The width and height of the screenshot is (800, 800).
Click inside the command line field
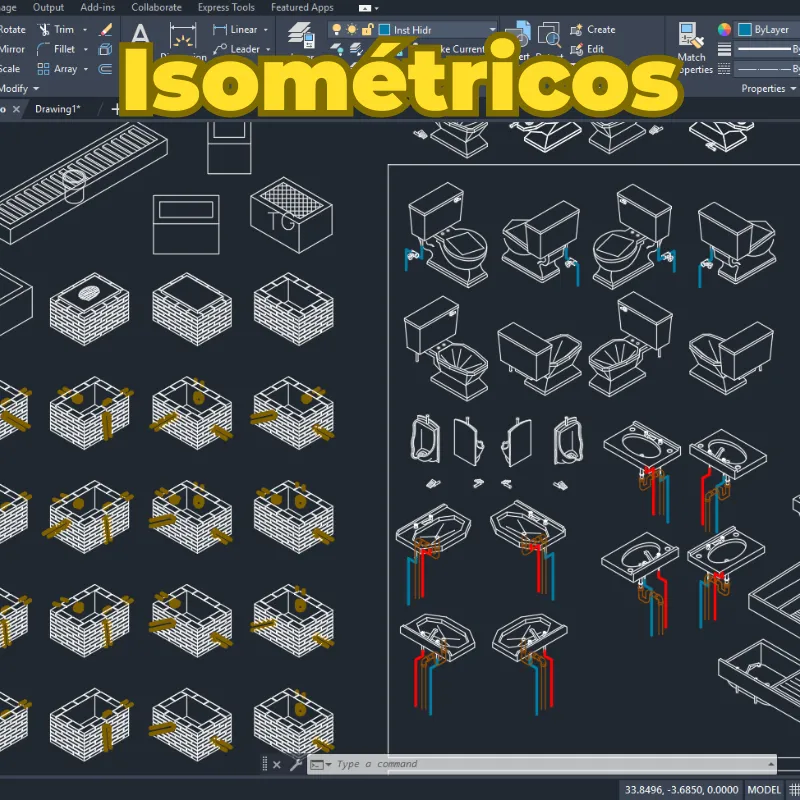point(450,763)
